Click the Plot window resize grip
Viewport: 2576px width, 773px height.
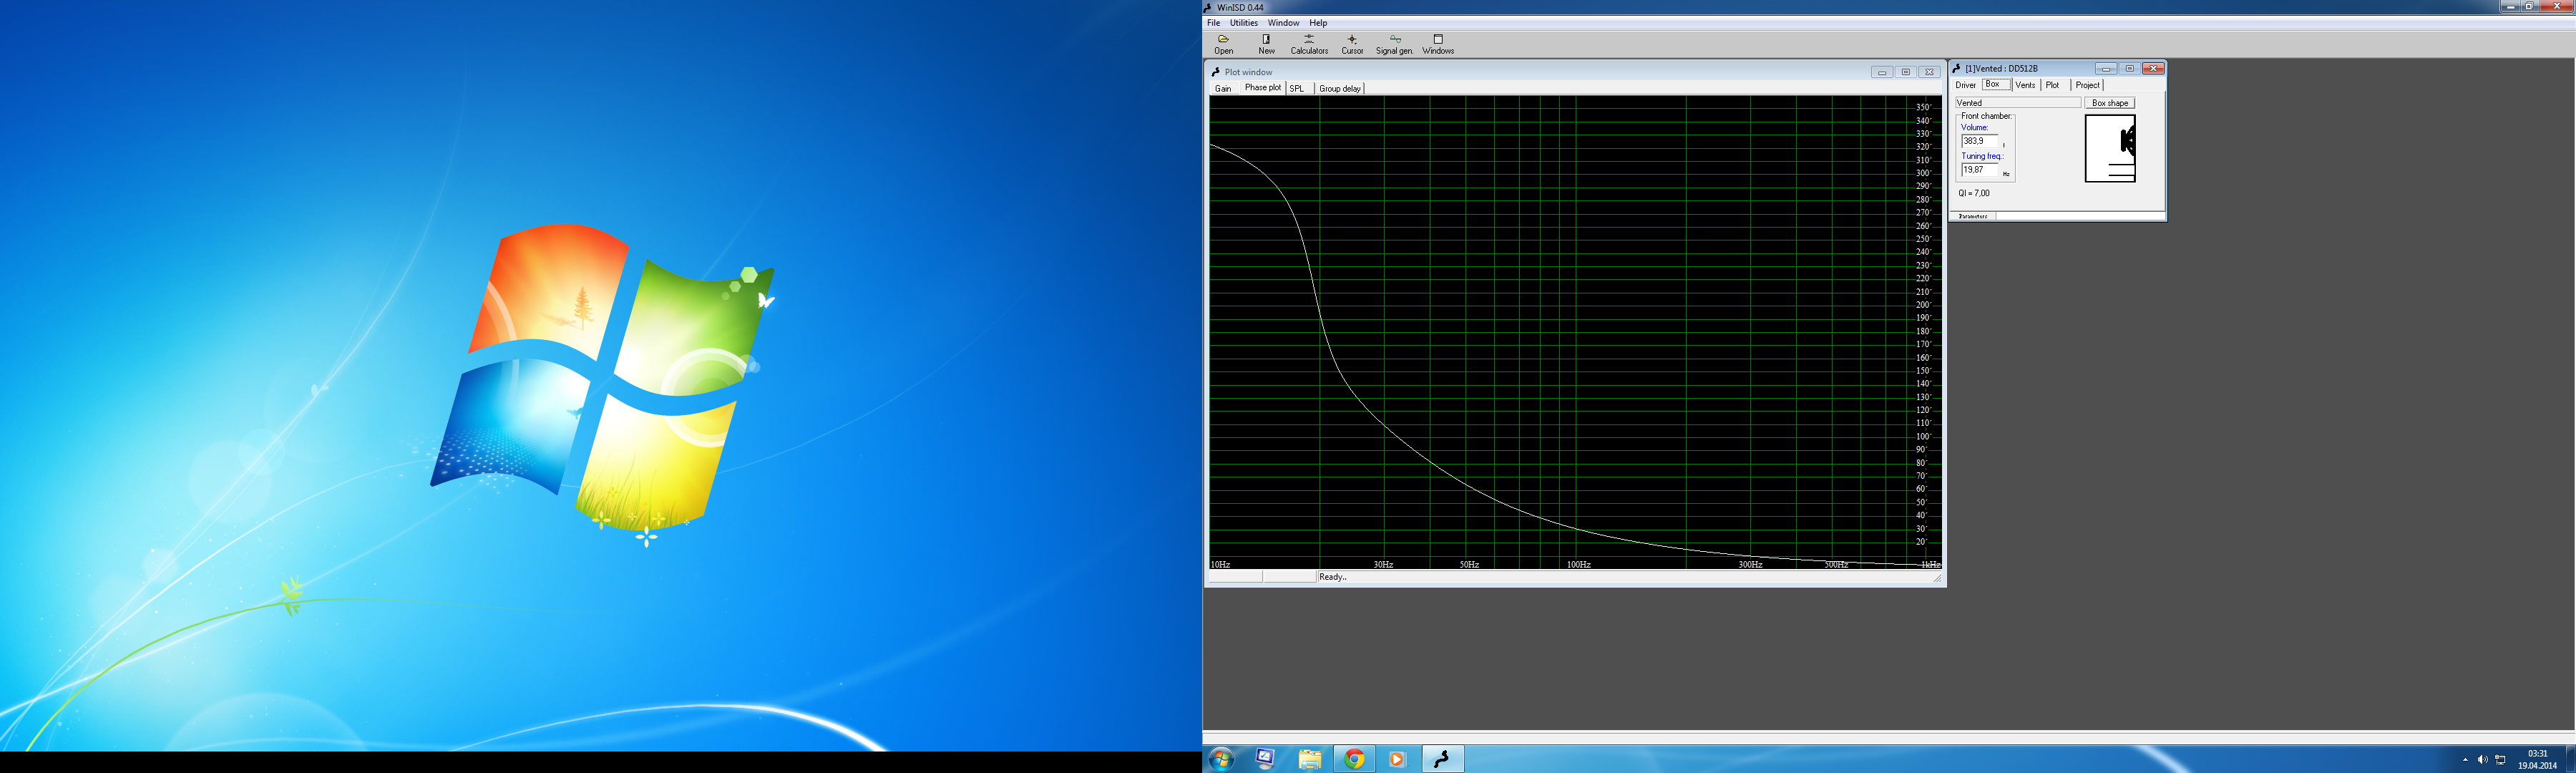1937,578
